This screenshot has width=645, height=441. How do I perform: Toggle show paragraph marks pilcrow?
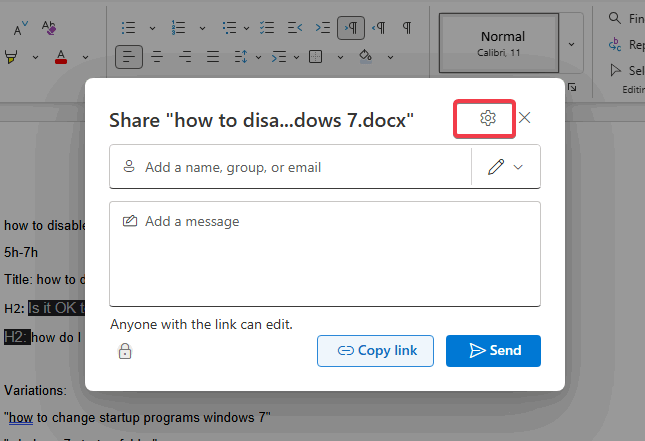tap(407, 28)
